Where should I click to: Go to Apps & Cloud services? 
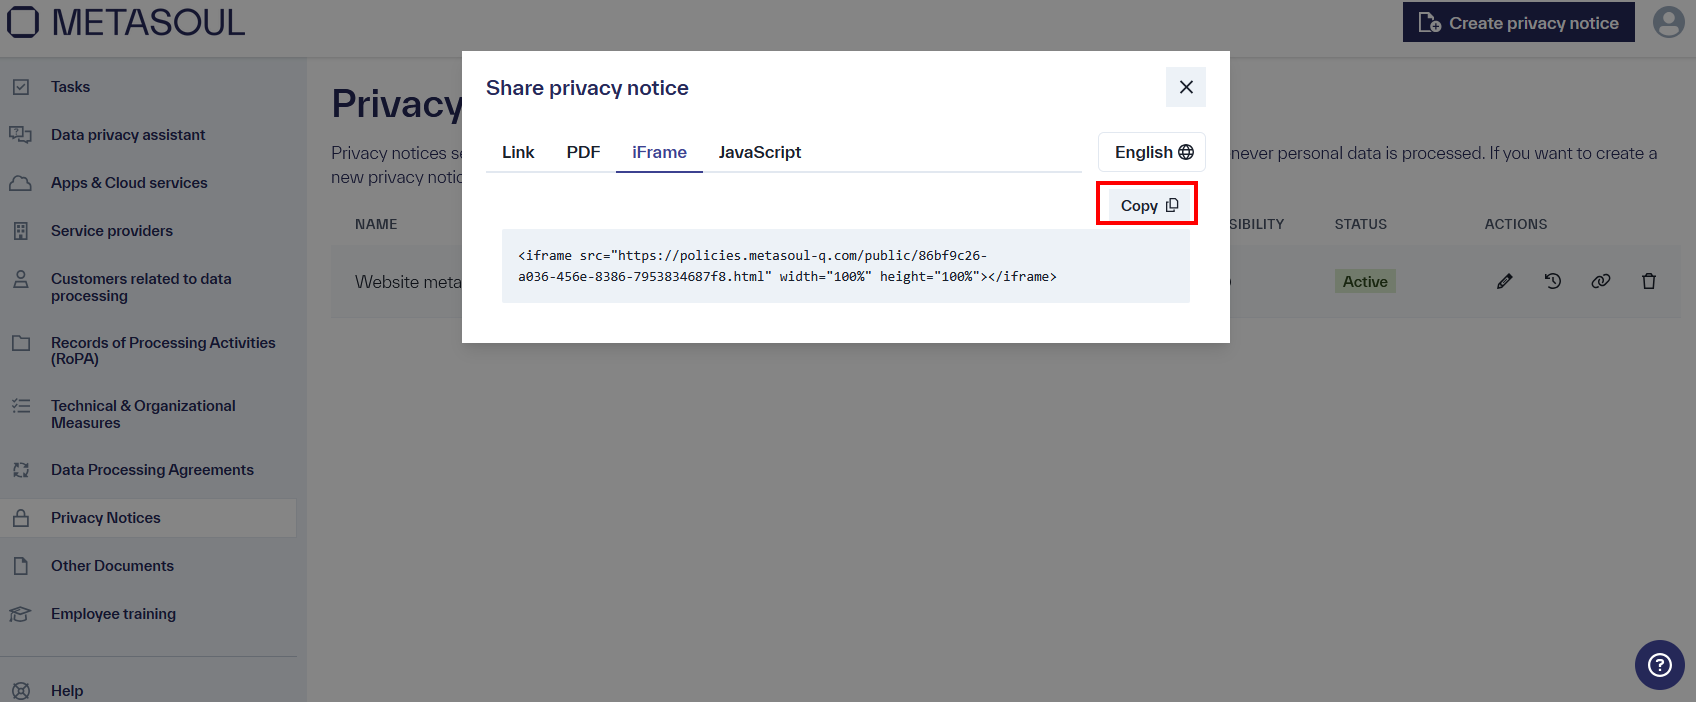click(129, 183)
